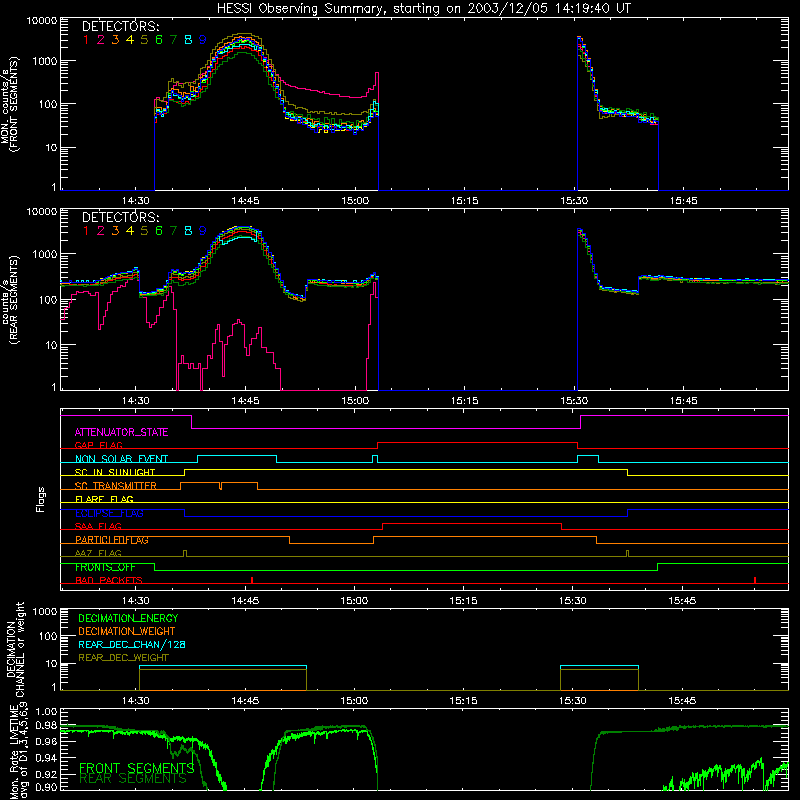Click detector 3 legend in rear segments panel
The height and width of the screenshot is (800, 800).
pos(115,231)
